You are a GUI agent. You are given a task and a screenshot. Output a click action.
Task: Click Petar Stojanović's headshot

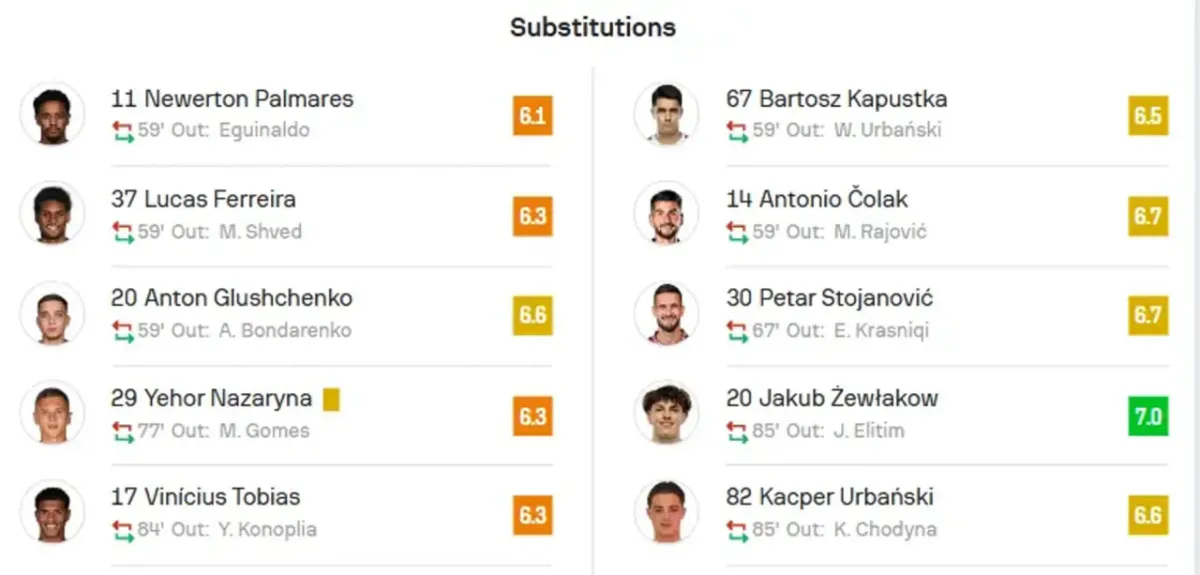(666, 313)
